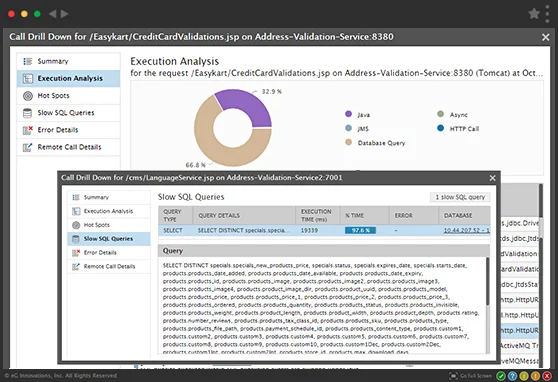
Task: Click the Slow SQL Queries icon in the front window sidebar
Action: coord(76,239)
